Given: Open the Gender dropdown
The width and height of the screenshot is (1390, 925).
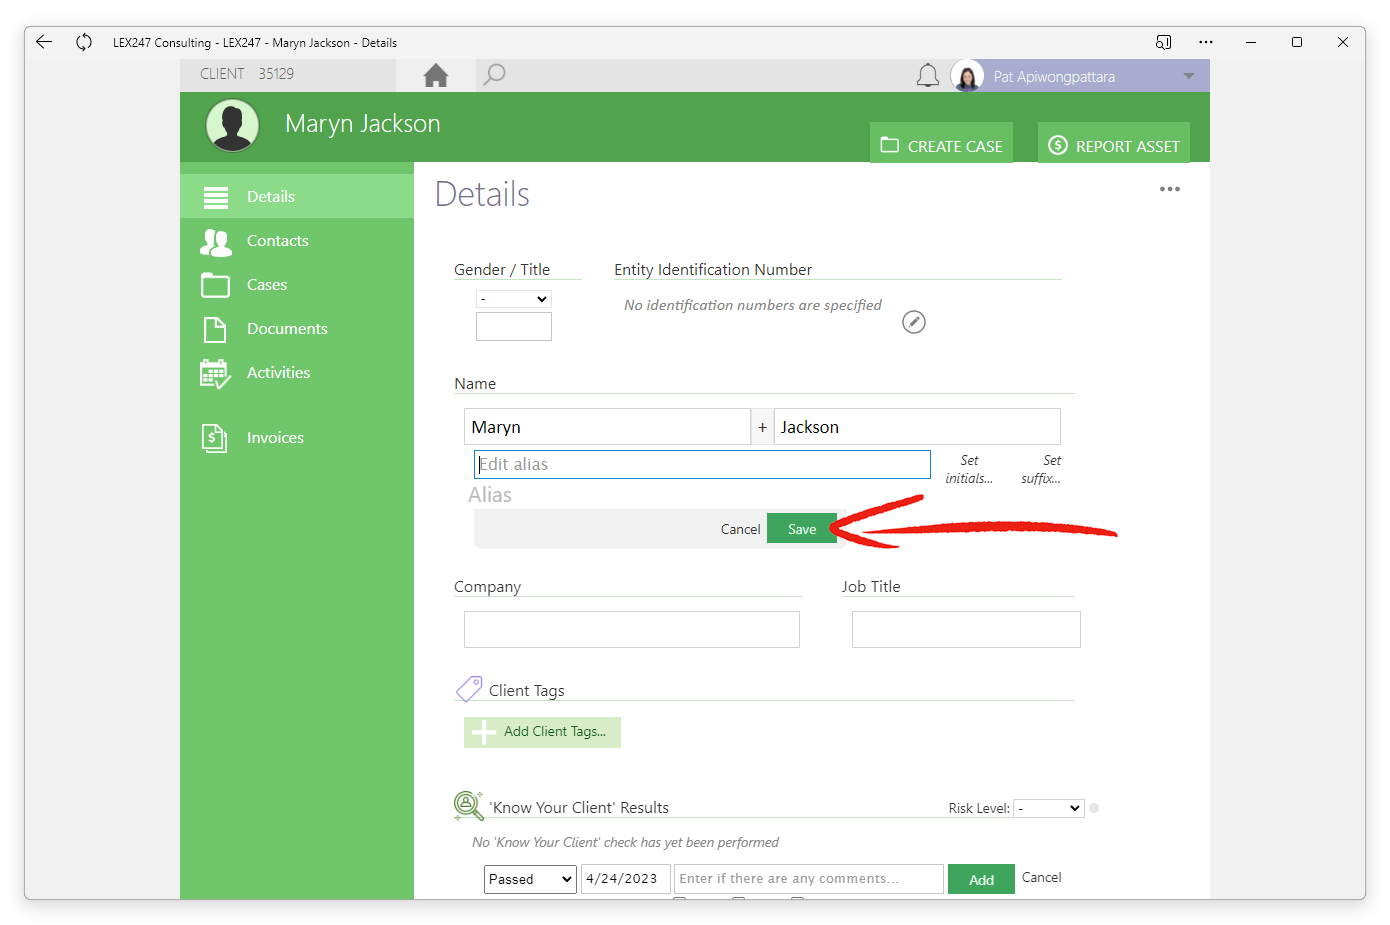Looking at the screenshot, I should 514,299.
